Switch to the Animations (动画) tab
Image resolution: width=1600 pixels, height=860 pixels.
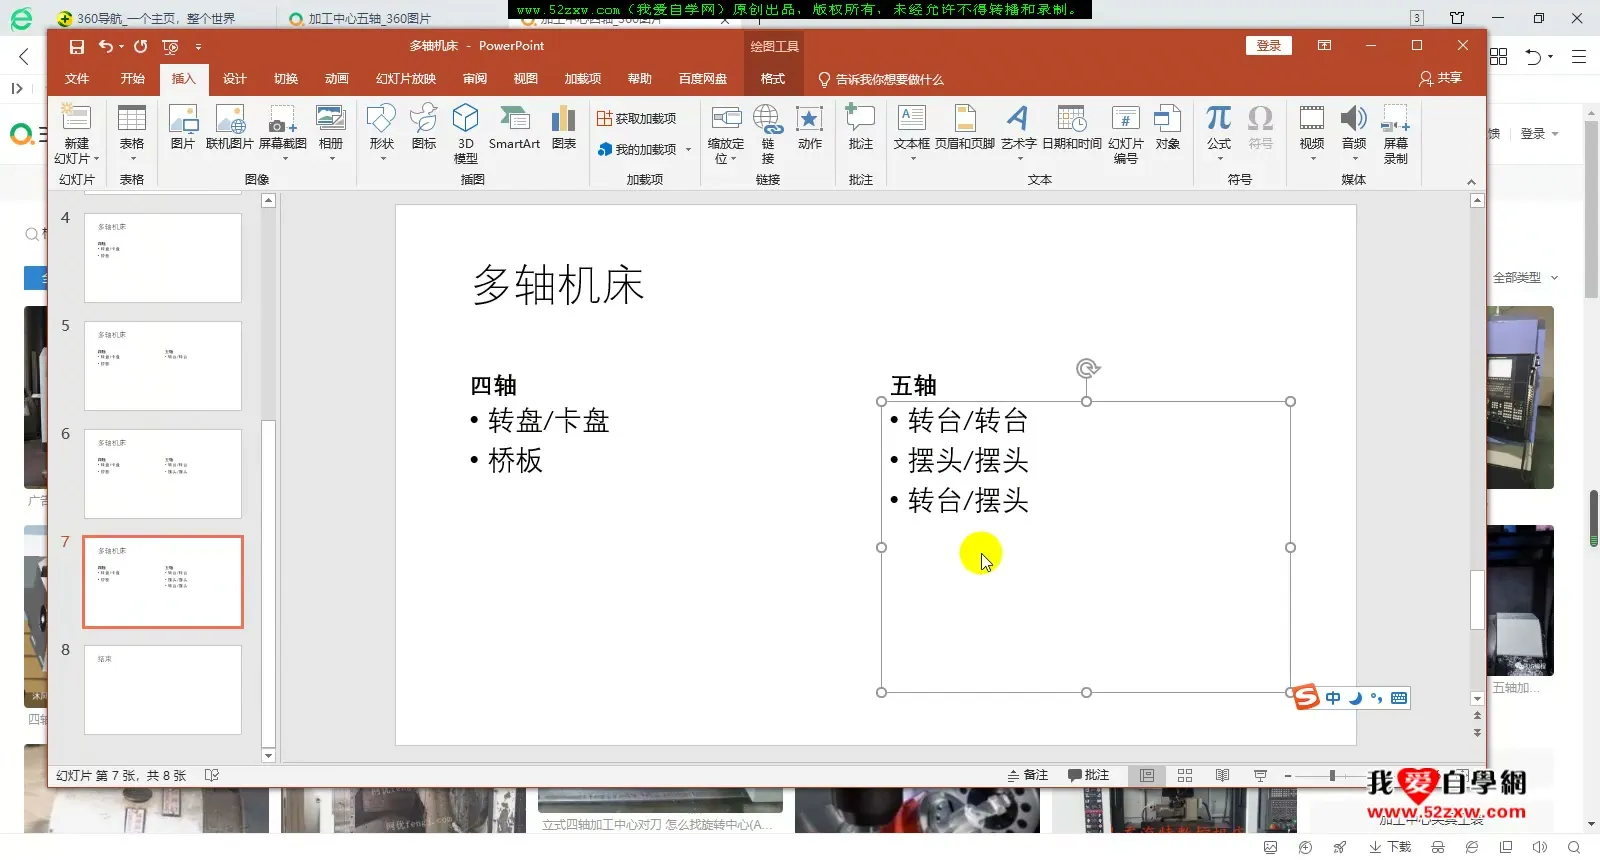(337, 79)
